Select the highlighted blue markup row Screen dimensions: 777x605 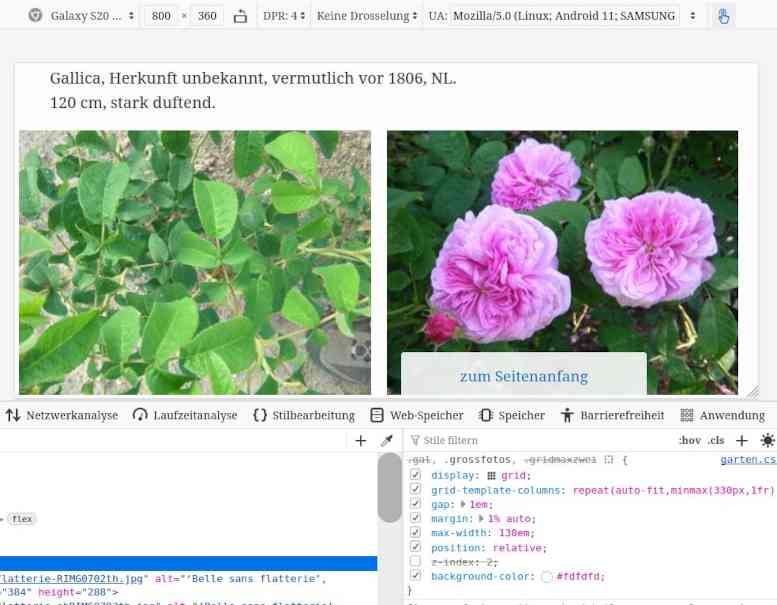pos(188,563)
